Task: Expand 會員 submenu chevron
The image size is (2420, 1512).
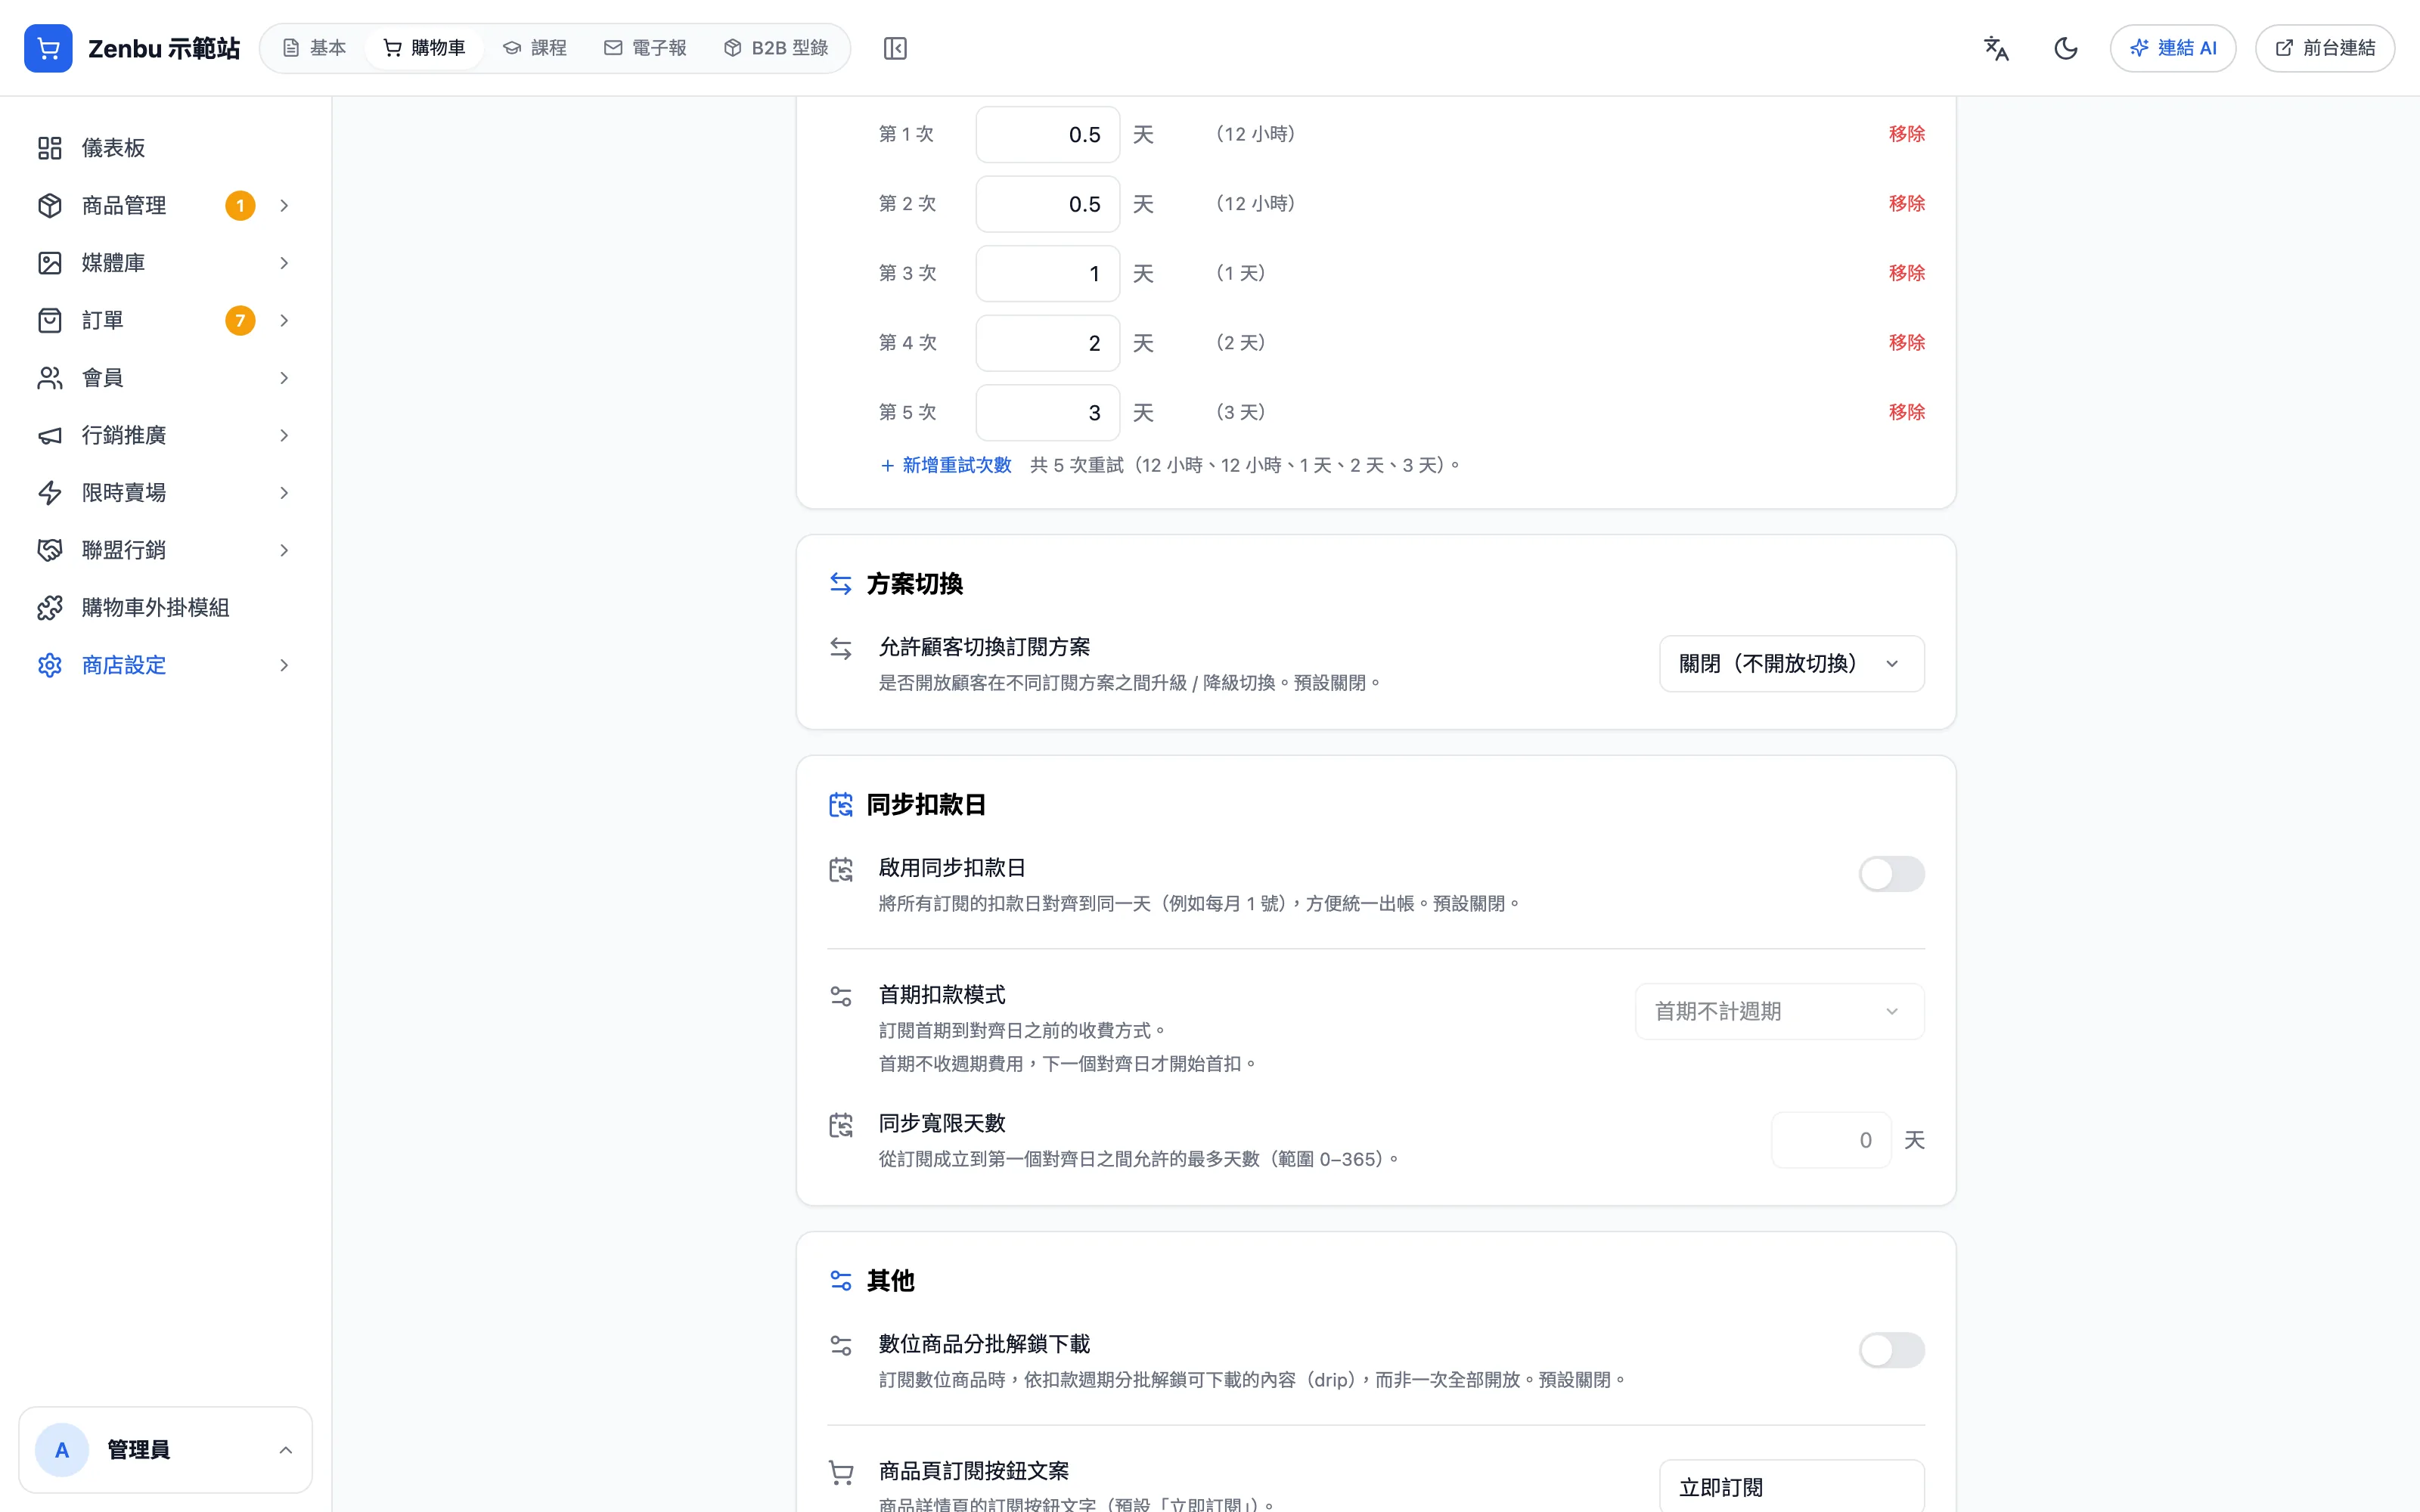Action: pos(284,378)
